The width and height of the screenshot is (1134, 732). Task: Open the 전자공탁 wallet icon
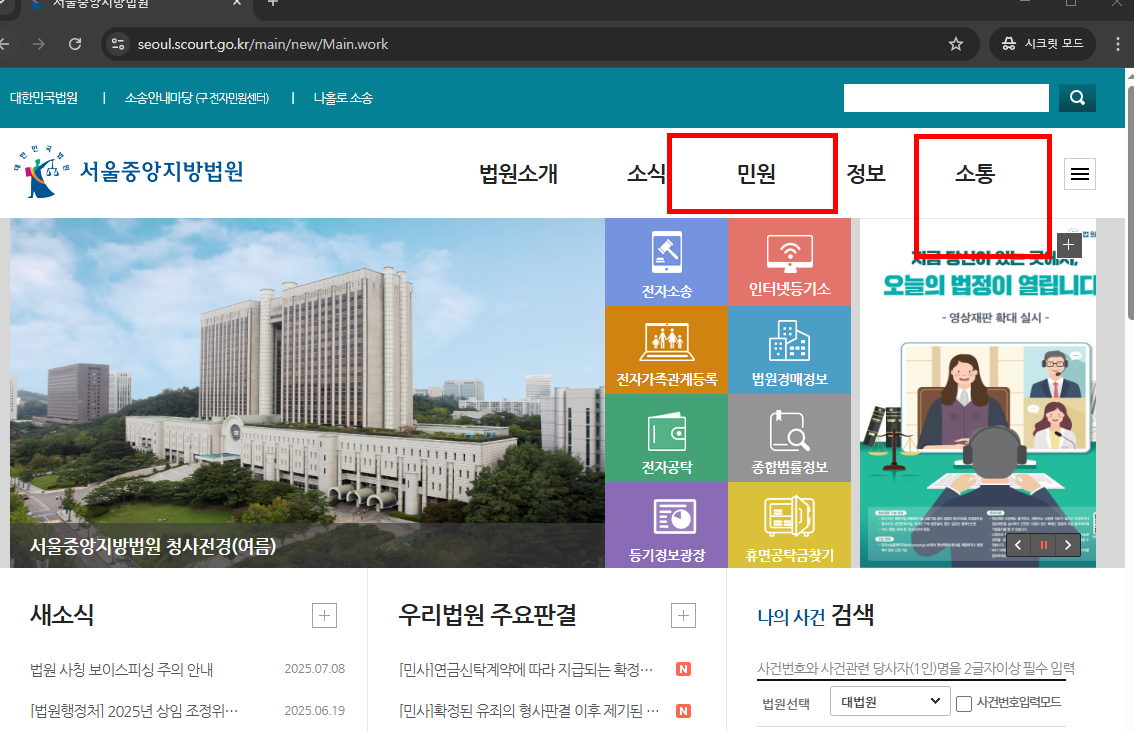pyautogui.click(x=666, y=438)
